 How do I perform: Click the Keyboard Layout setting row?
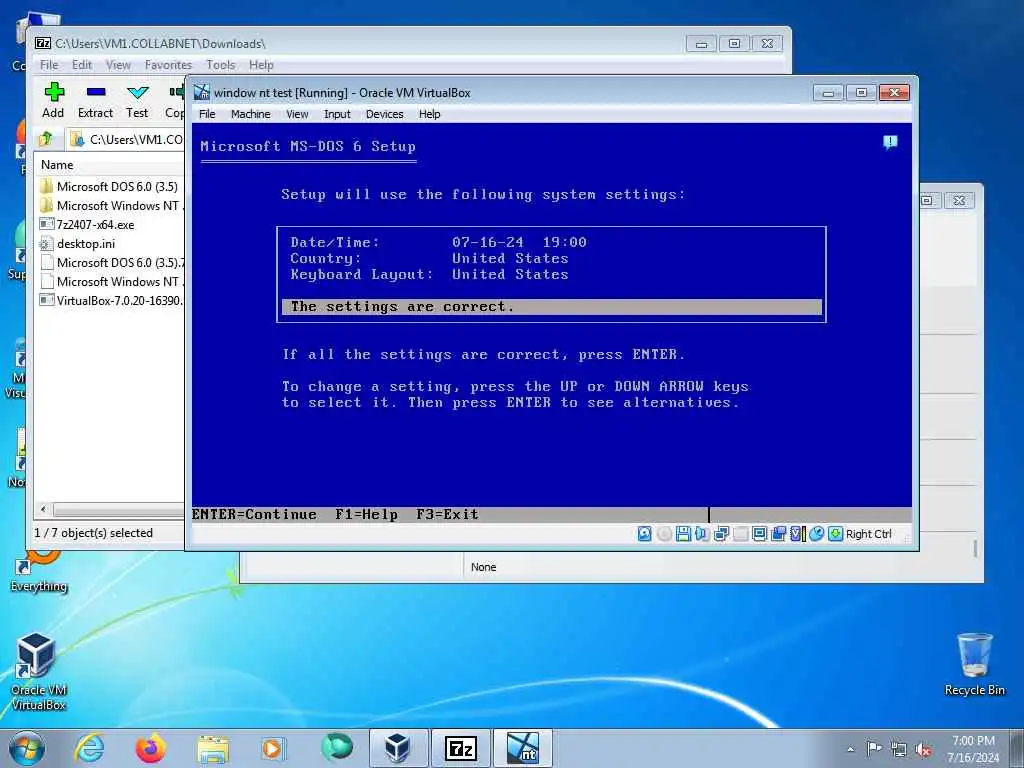429,274
